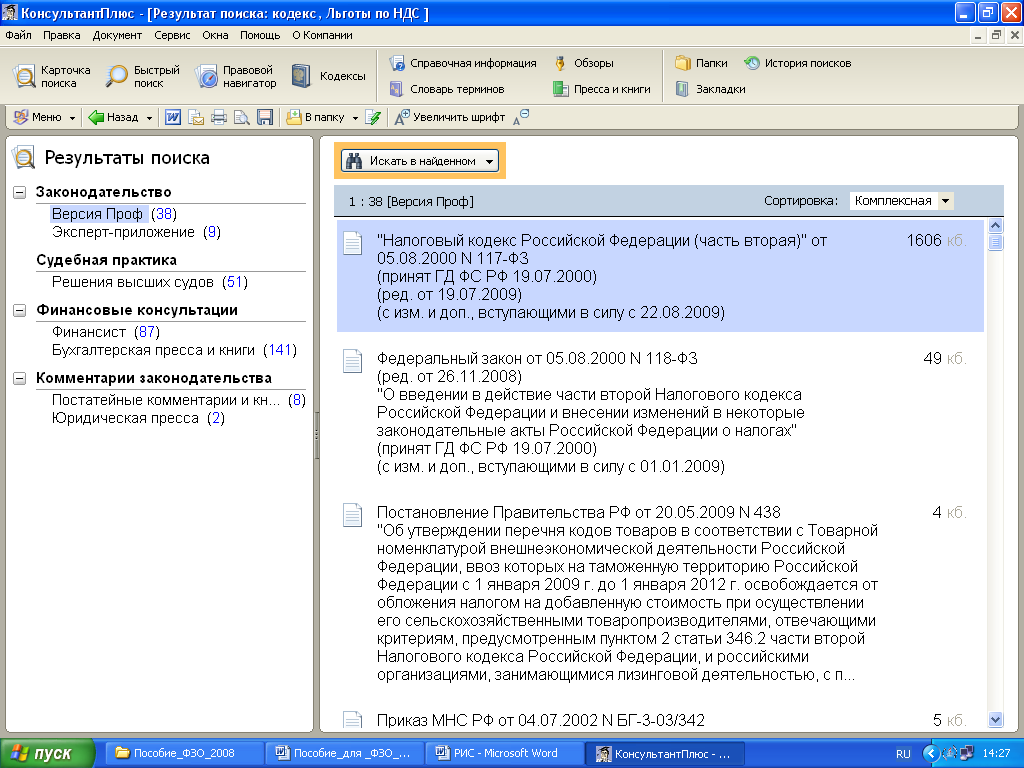Collapse Комментарии законодательства section
This screenshot has width=1024, height=768.
[20, 379]
